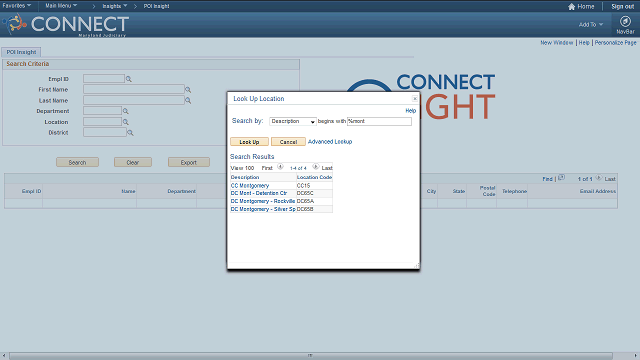Click the Clear button
Viewport: 640px width, 360px height.
pyautogui.click(x=133, y=162)
